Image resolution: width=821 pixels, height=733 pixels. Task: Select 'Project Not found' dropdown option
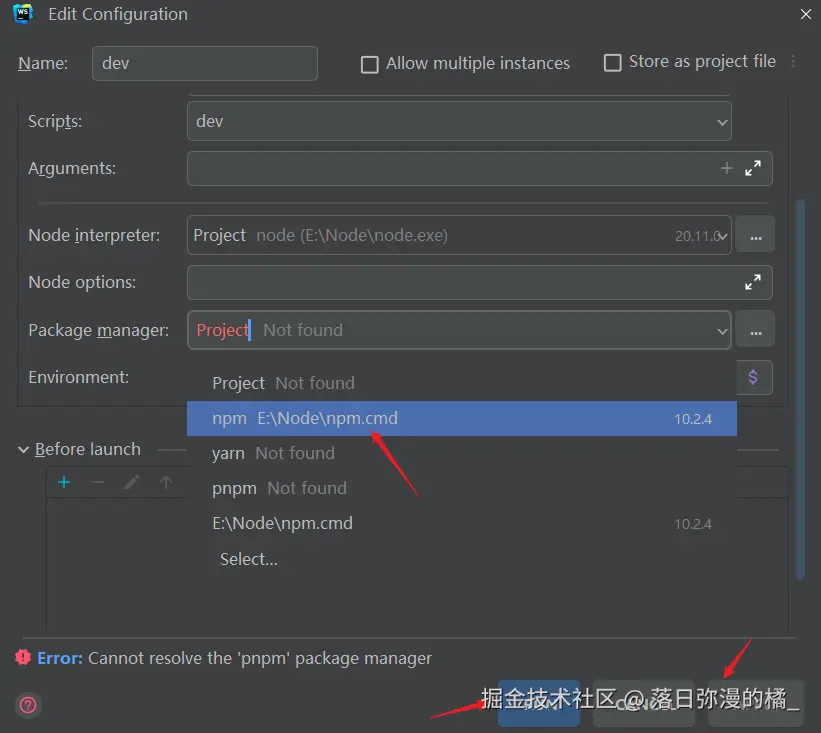click(x=461, y=383)
